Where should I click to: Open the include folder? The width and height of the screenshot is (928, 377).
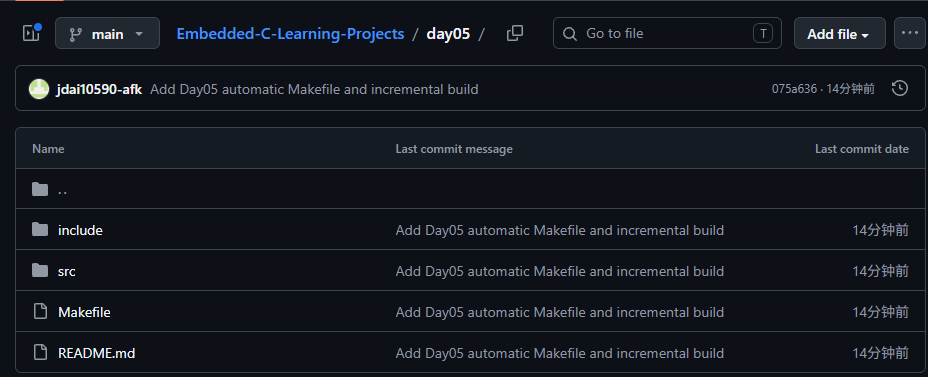pos(80,230)
